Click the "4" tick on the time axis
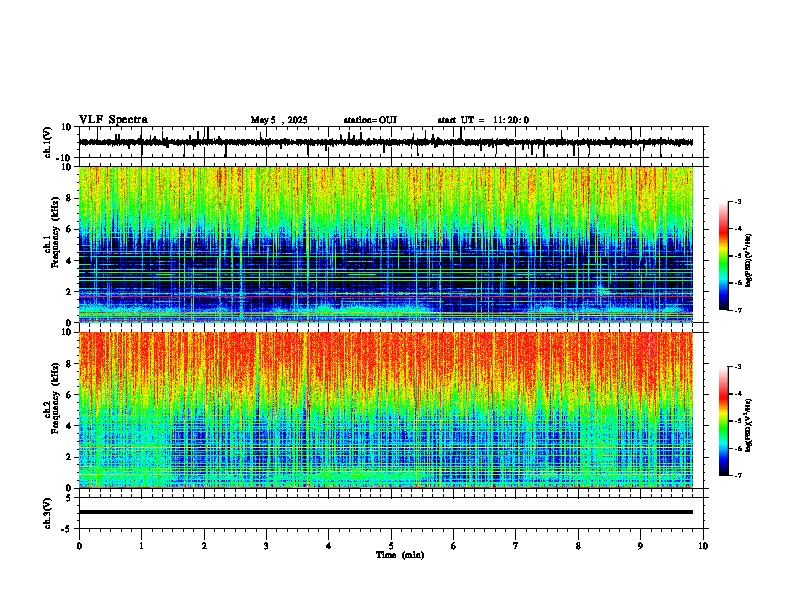Screen dimensions: 792x612 329,546
